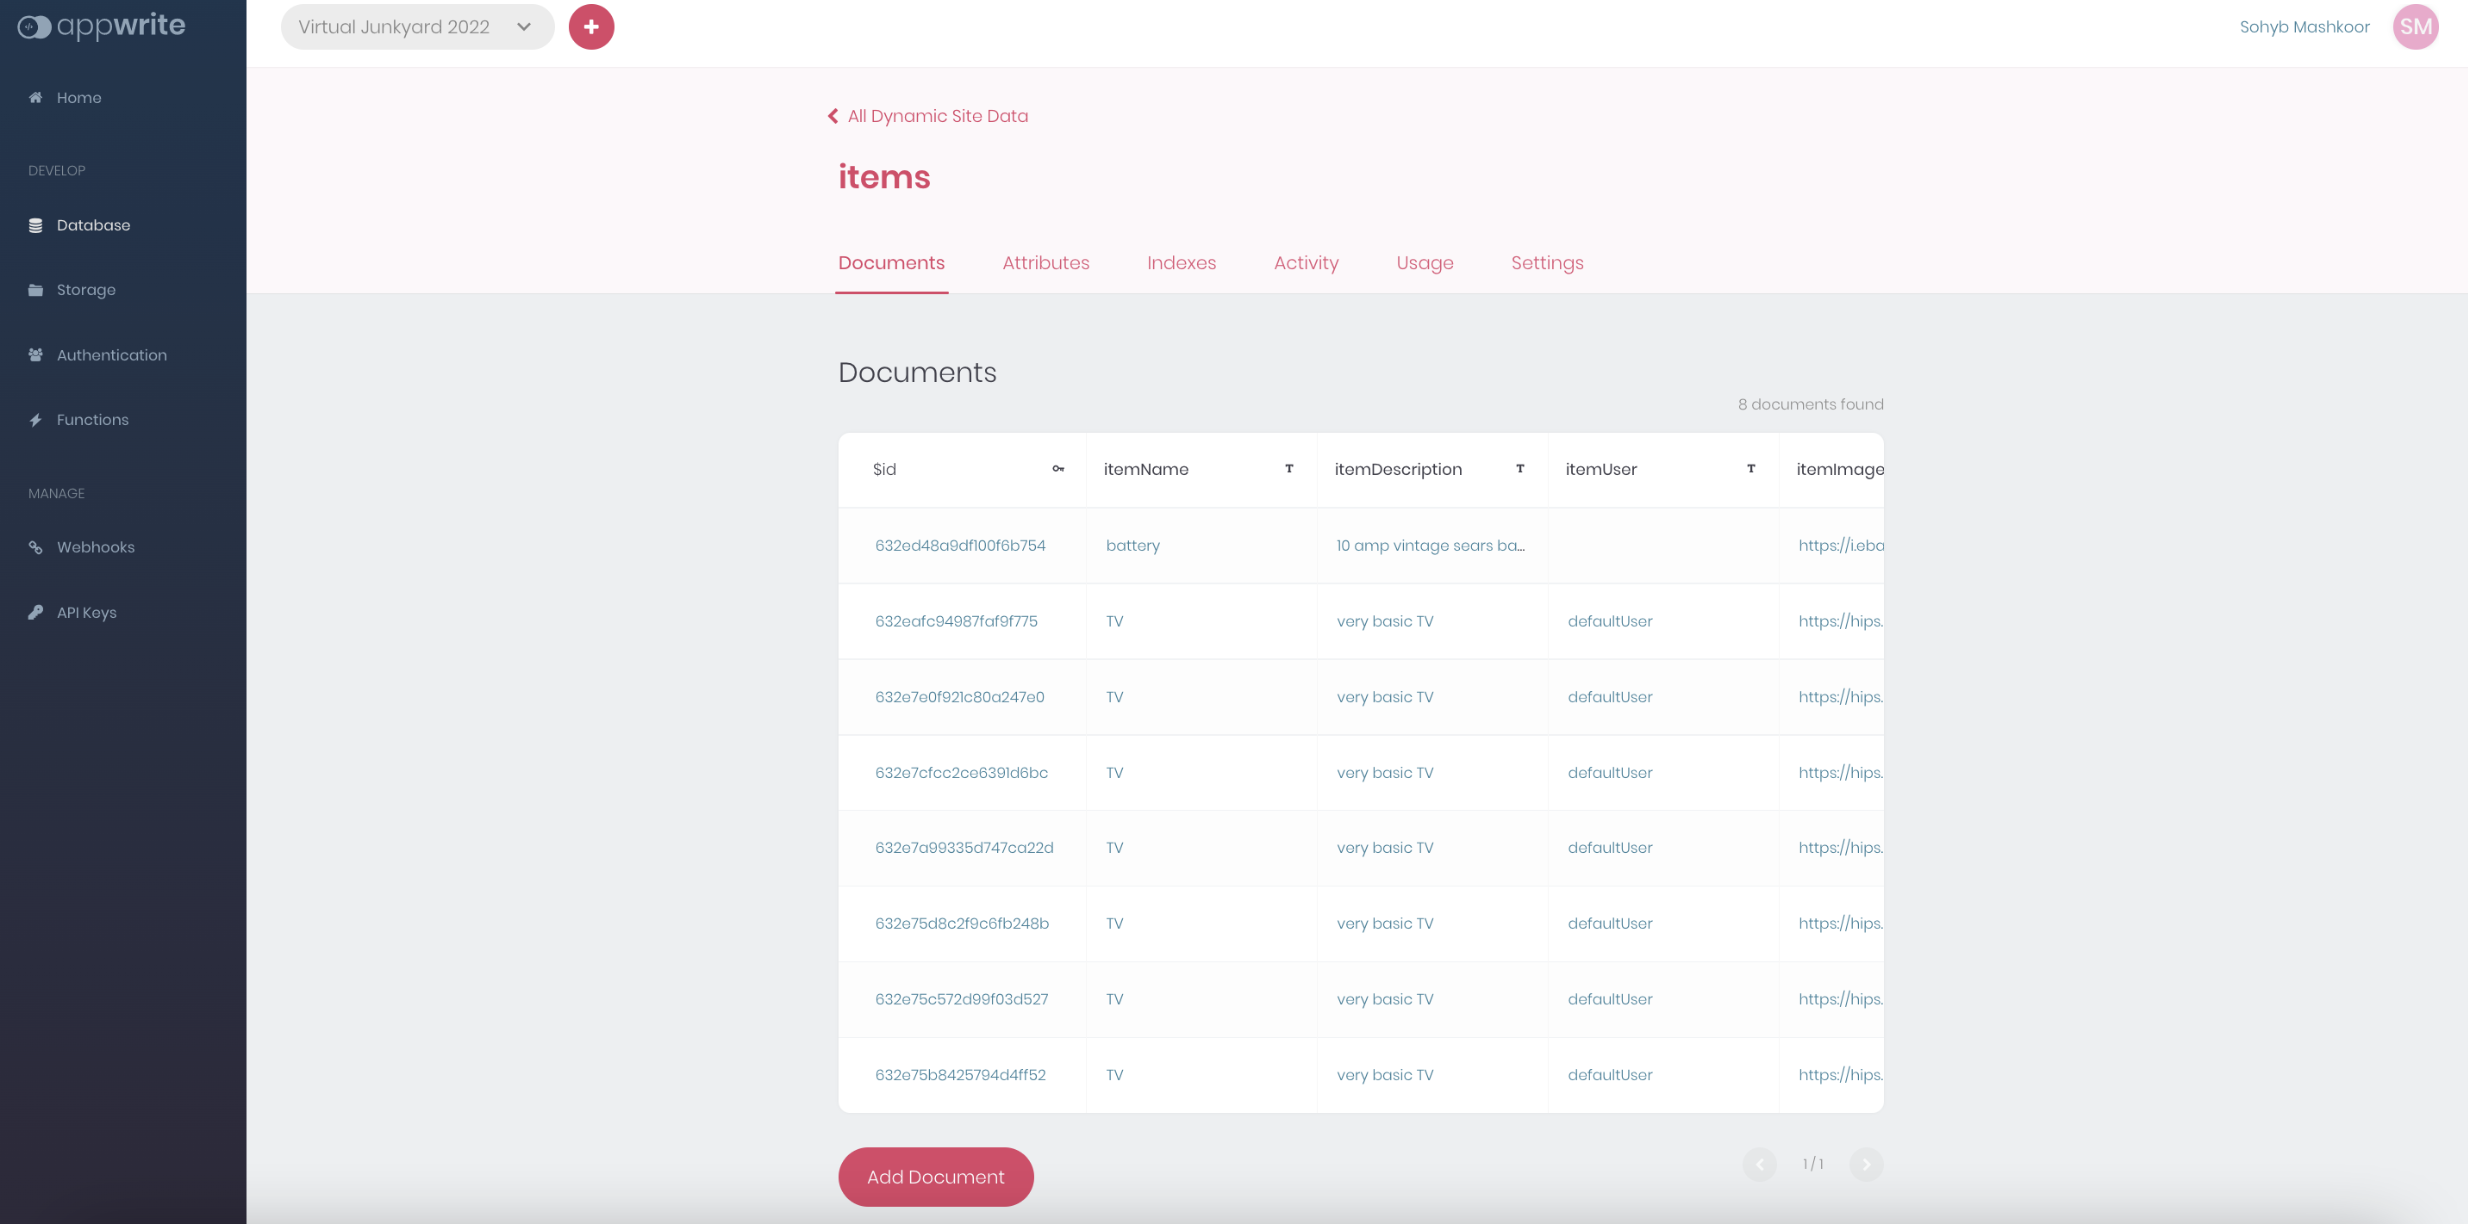Screen dimensions: 2468x1224
Task: Click the SM user avatar
Action: coord(2414,27)
